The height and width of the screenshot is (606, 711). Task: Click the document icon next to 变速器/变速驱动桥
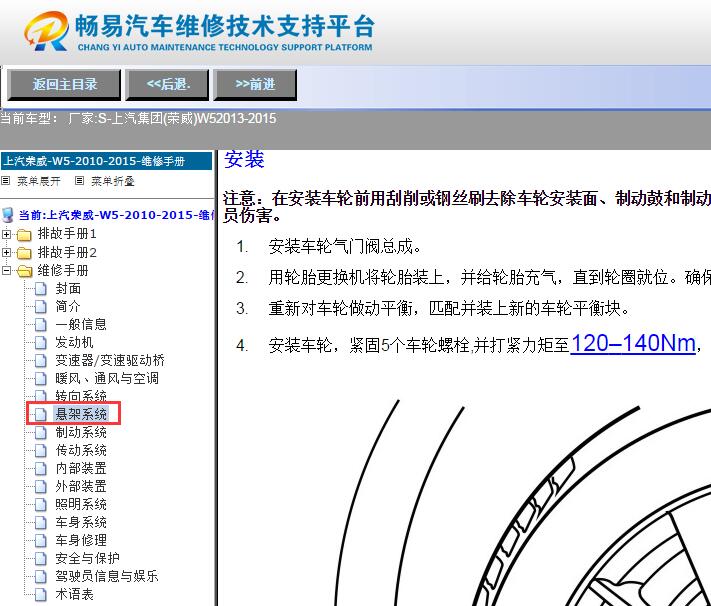tap(40, 361)
